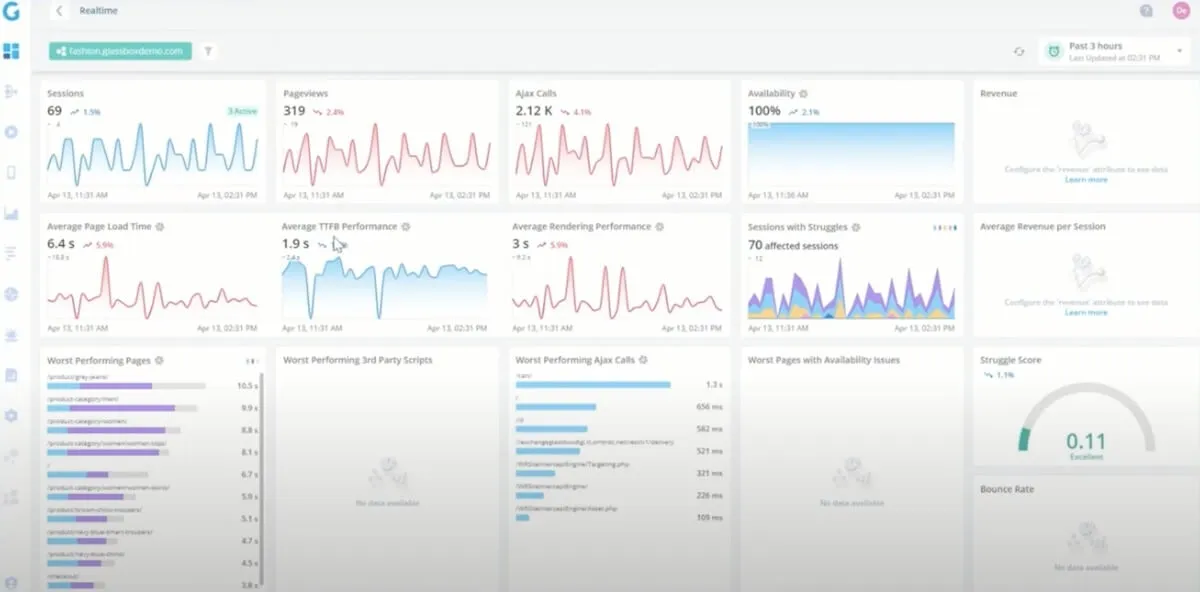The width and height of the screenshot is (1200, 592).
Task: Click info icon beside Average Page Load Time
Action: [160, 227]
